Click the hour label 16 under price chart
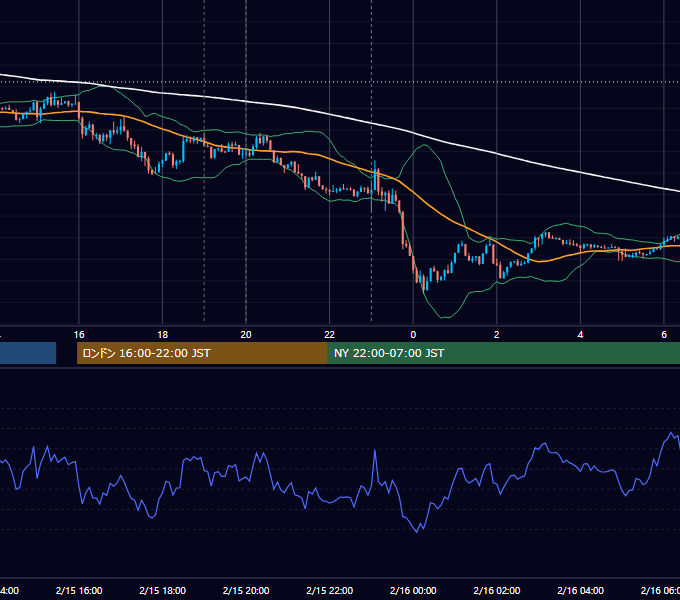Viewport: 680px width, 600px height. pos(79,335)
